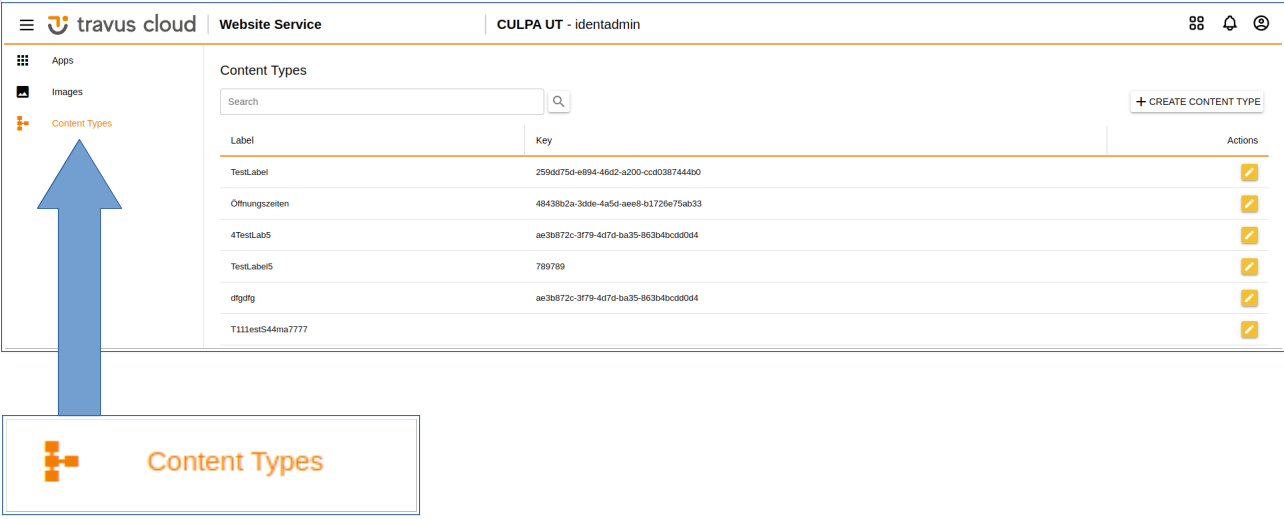1284x519 pixels.
Task: Focus the Search input field
Action: coord(382,102)
